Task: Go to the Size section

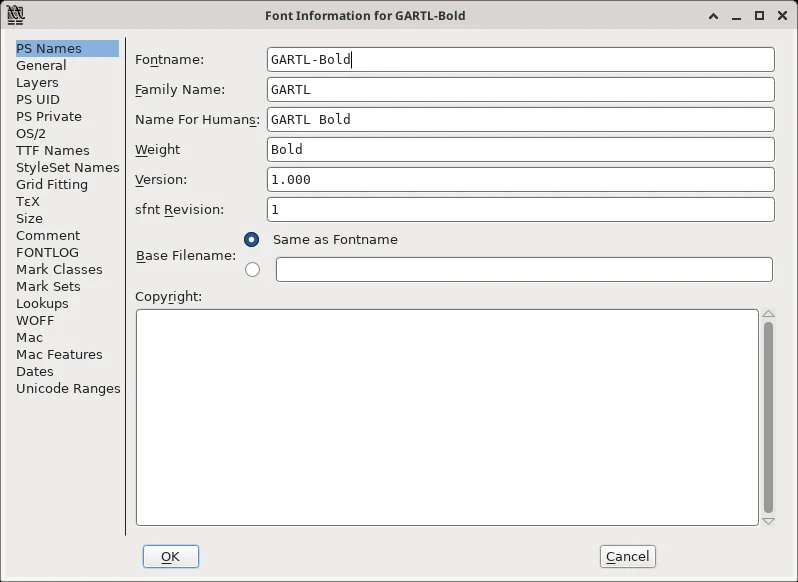Action: point(30,219)
